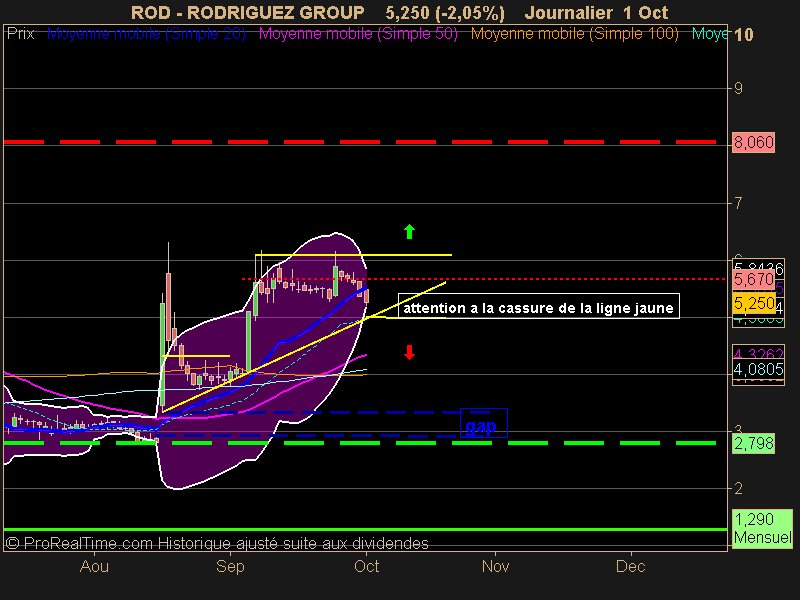Screen dimensions: 800x600
Task: Click the 'Nov' time axis label
Action: 495,566
